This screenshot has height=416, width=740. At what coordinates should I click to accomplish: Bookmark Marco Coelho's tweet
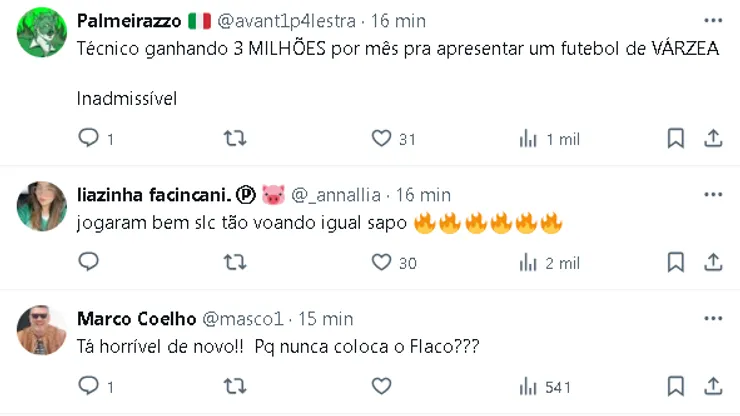tap(676, 385)
